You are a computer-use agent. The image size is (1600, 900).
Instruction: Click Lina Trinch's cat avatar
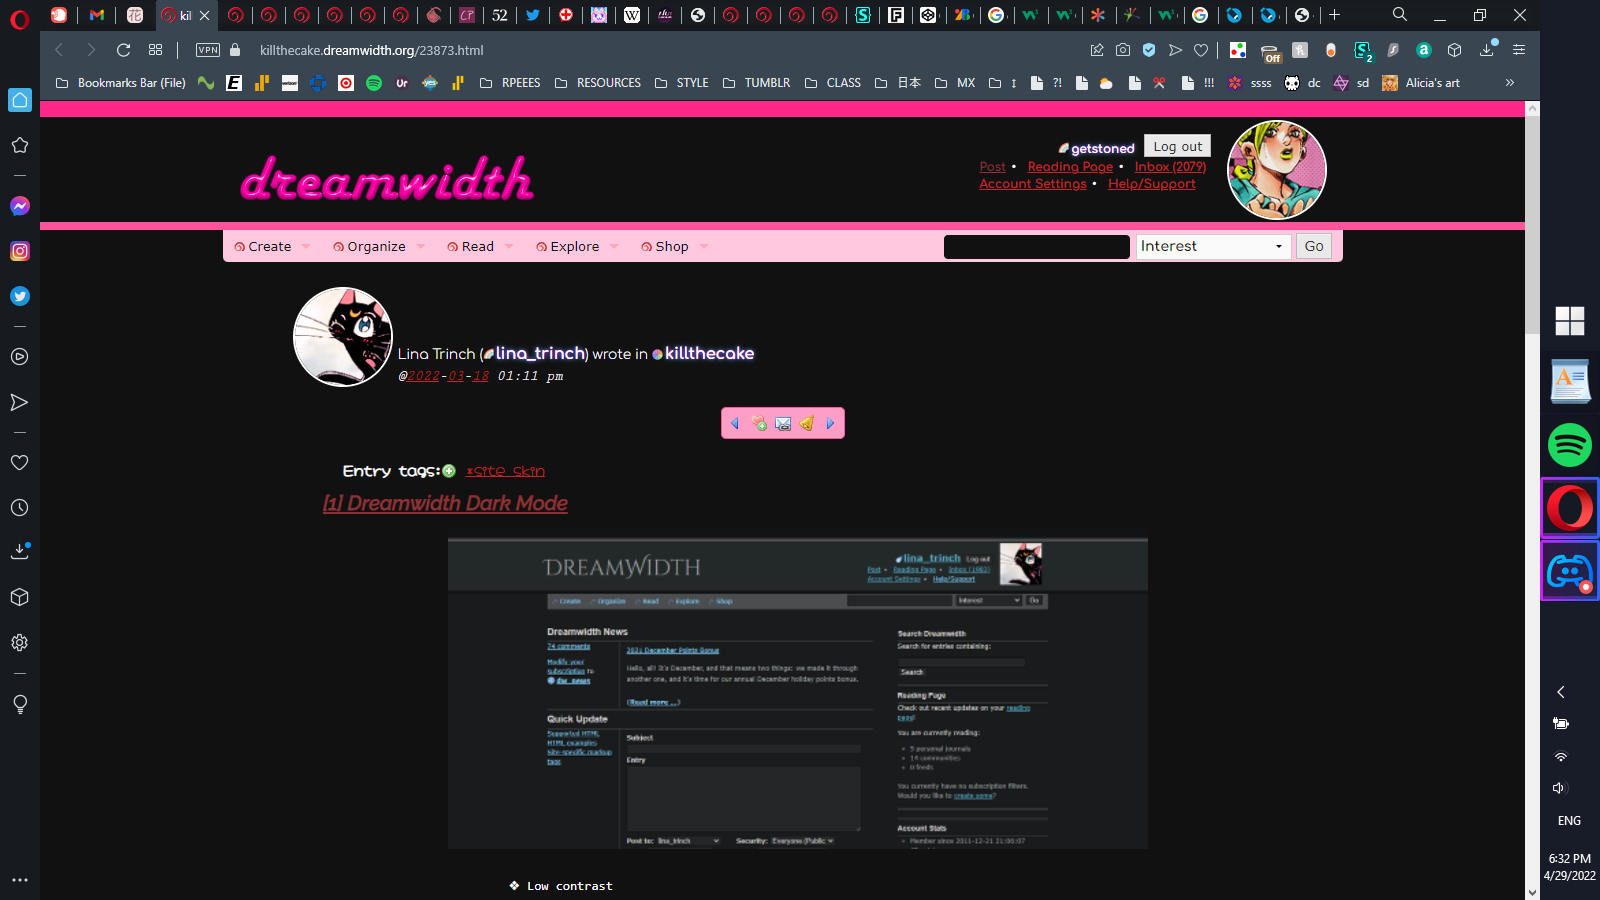click(x=342, y=337)
